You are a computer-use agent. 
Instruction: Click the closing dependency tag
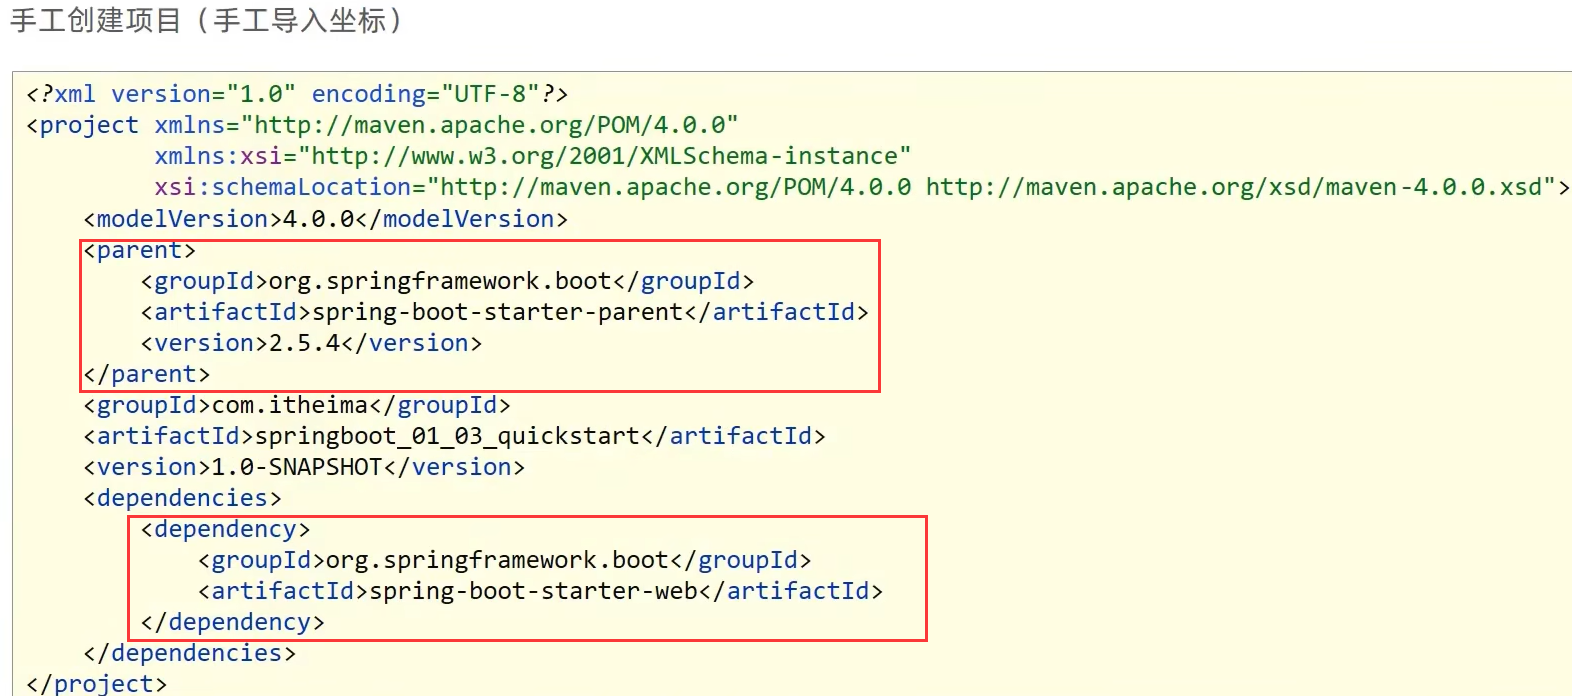point(232,622)
